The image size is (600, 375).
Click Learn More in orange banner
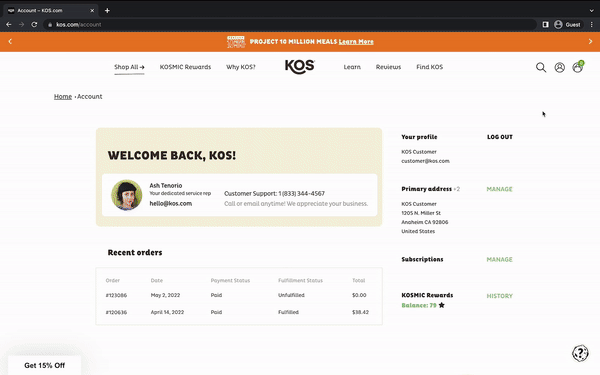tap(356, 42)
